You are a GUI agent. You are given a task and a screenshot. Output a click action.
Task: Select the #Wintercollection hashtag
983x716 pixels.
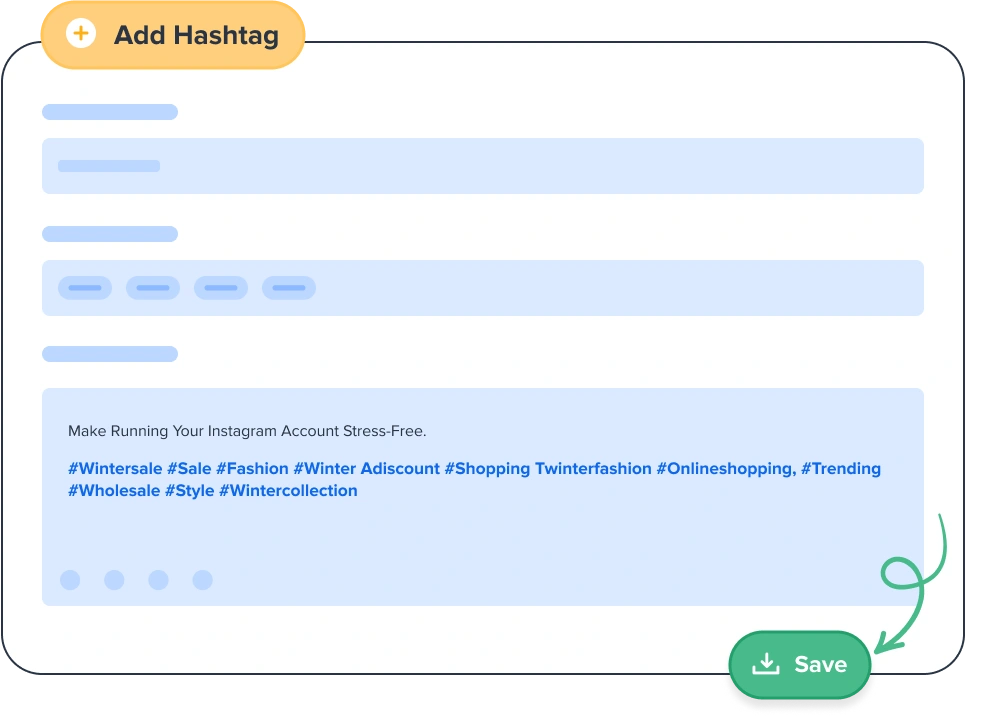coord(288,491)
